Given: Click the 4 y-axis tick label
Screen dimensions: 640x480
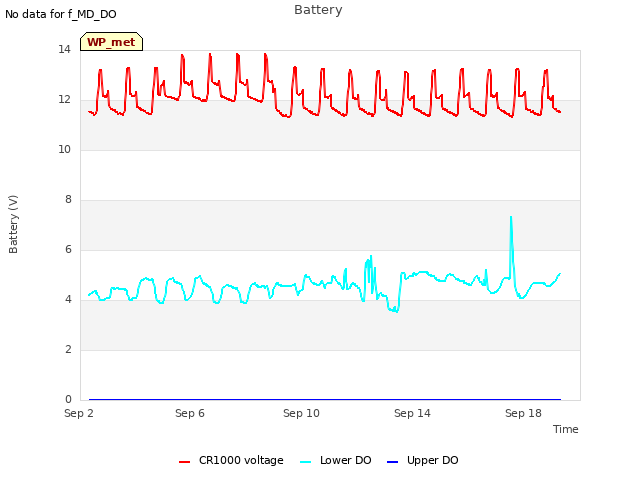Looking at the screenshot, I should (x=68, y=300).
